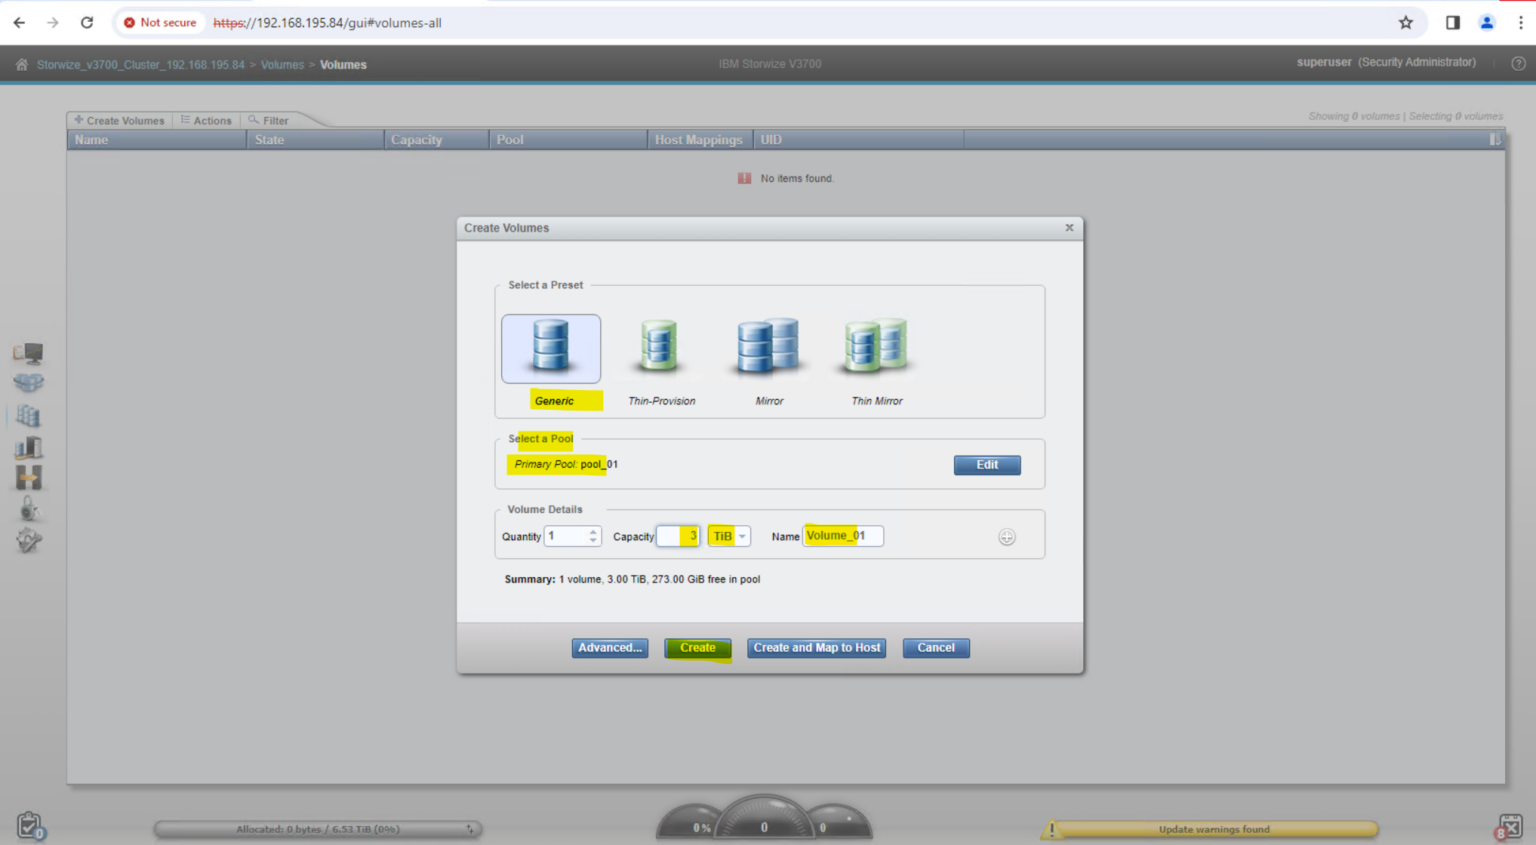The width and height of the screenshot is (1536, 845).
Task: Select the Mirror volume preset
Action: point(767,348)
